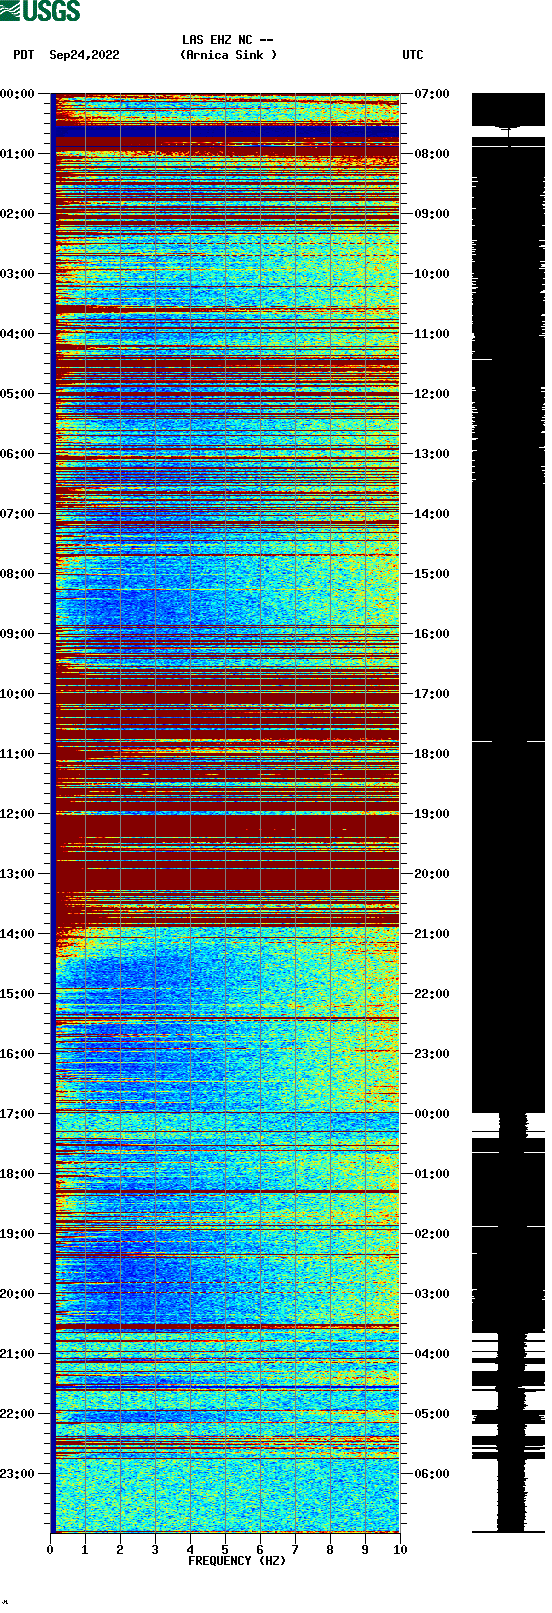Click the 07:00 UTC time label at the top right
This screenshot has height=1613, width=552.
[431, 94]
